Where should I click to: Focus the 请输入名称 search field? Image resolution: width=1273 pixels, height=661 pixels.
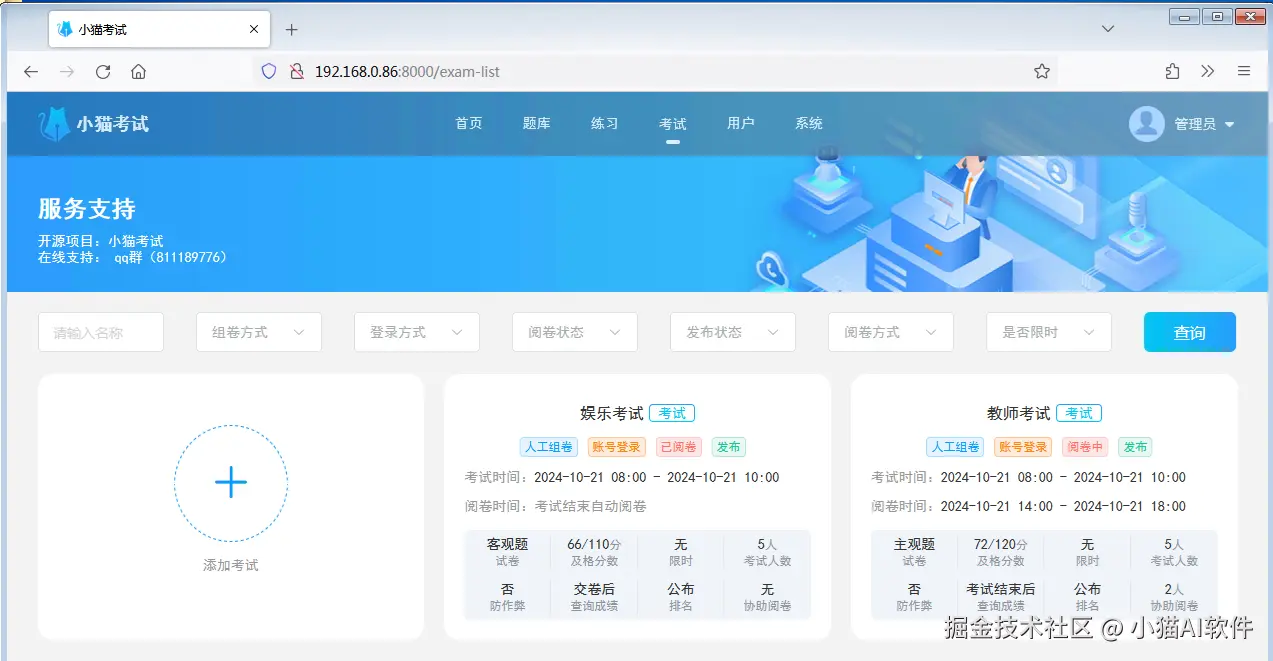tap(101, 332)
